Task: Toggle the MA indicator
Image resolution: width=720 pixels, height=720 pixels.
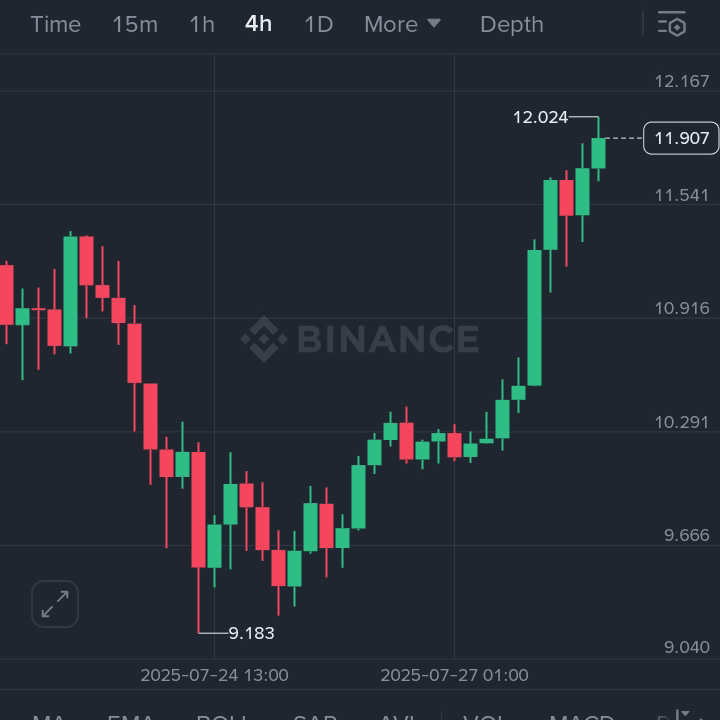Action: pos(49,715)
